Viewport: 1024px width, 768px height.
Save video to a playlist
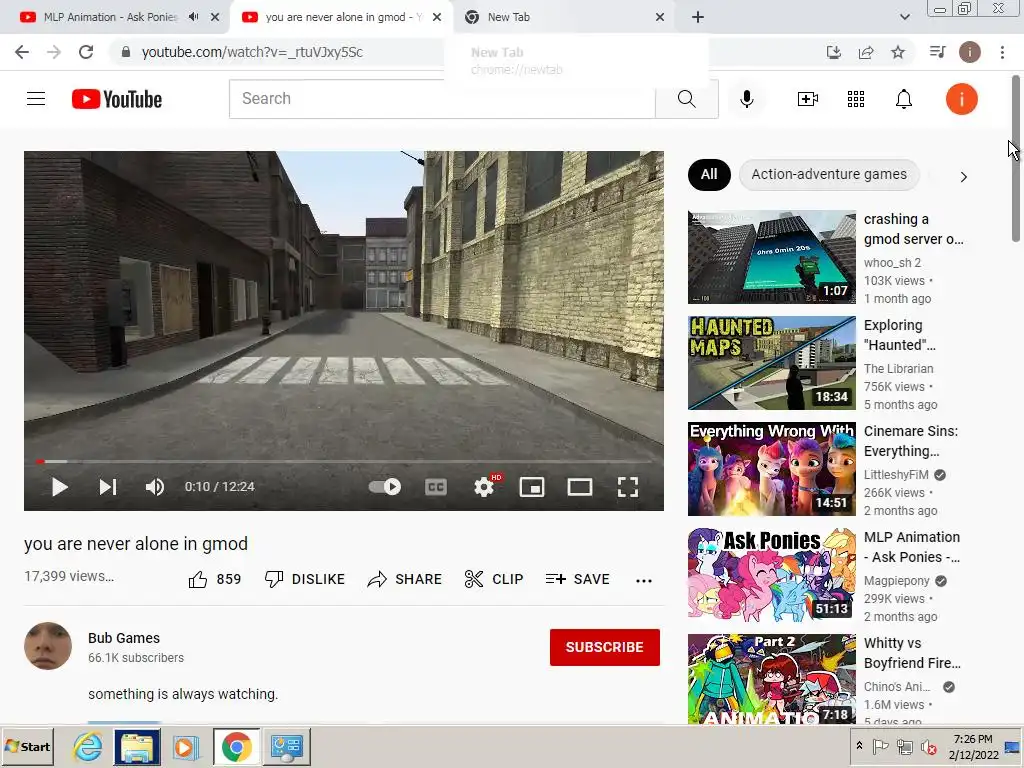click(578, 579)
